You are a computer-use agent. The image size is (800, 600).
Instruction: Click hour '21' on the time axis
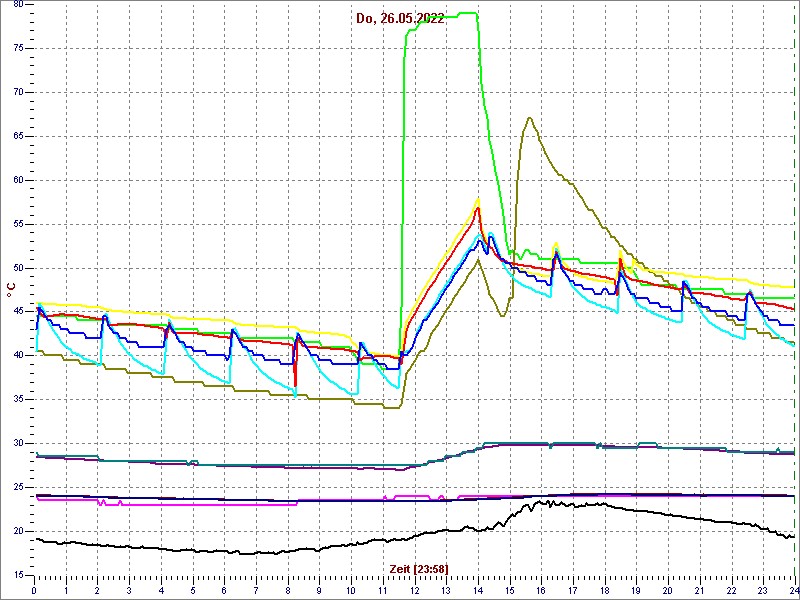point(700,588)
